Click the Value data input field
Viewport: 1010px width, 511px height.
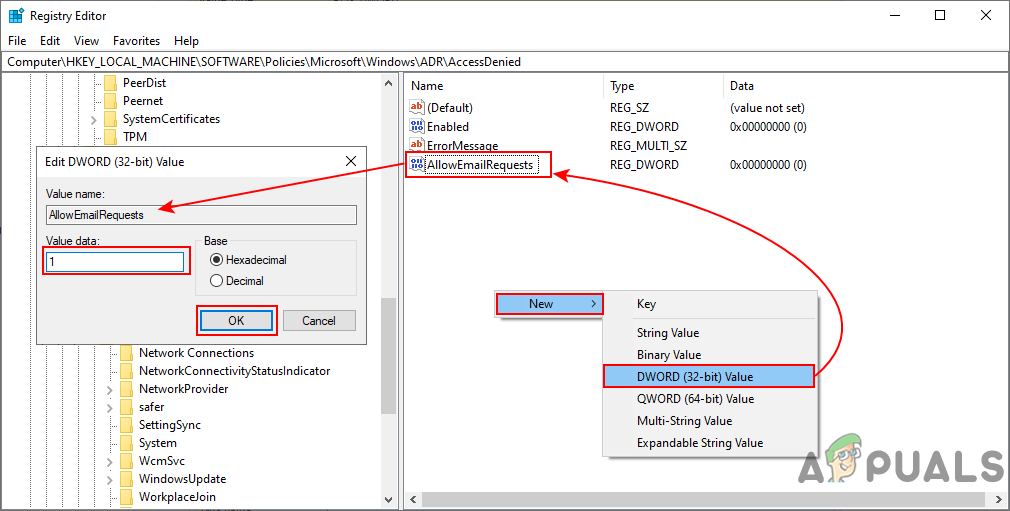point(115,262)
